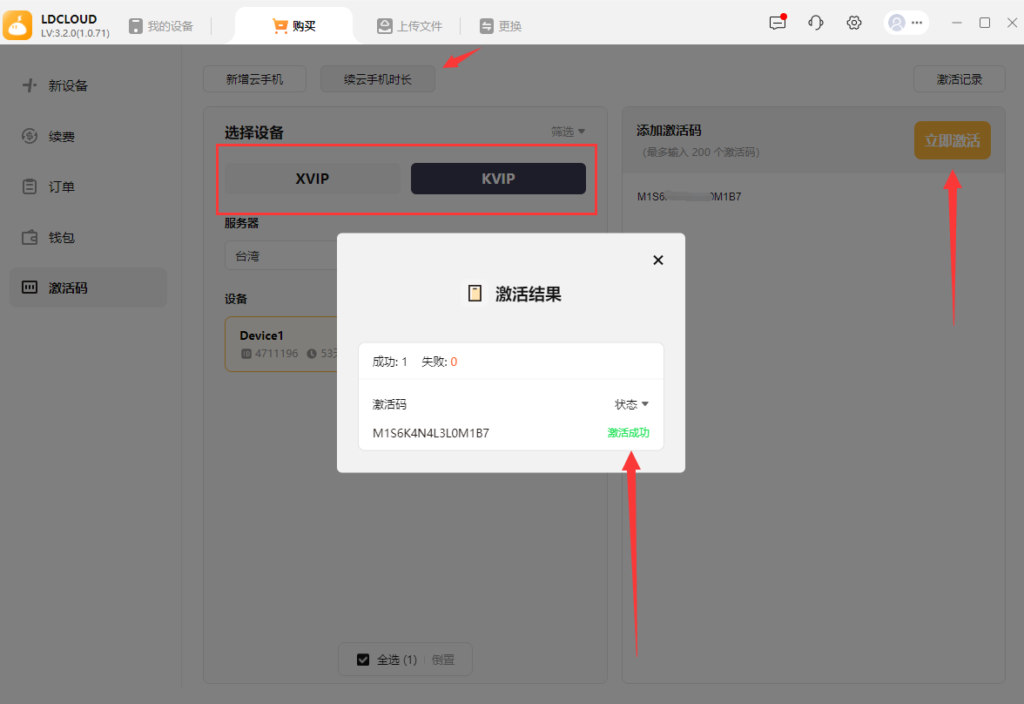Screen dimensions: 1024x704
Task: Open 激活记录 activation records
Action: pos(959,79)
